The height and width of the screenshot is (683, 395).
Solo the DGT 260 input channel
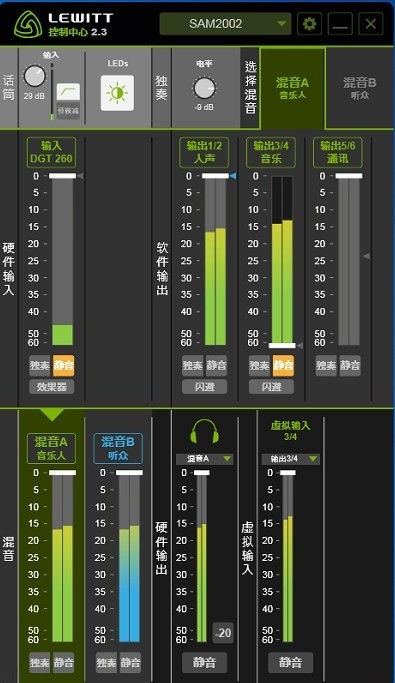coord(40,365)
